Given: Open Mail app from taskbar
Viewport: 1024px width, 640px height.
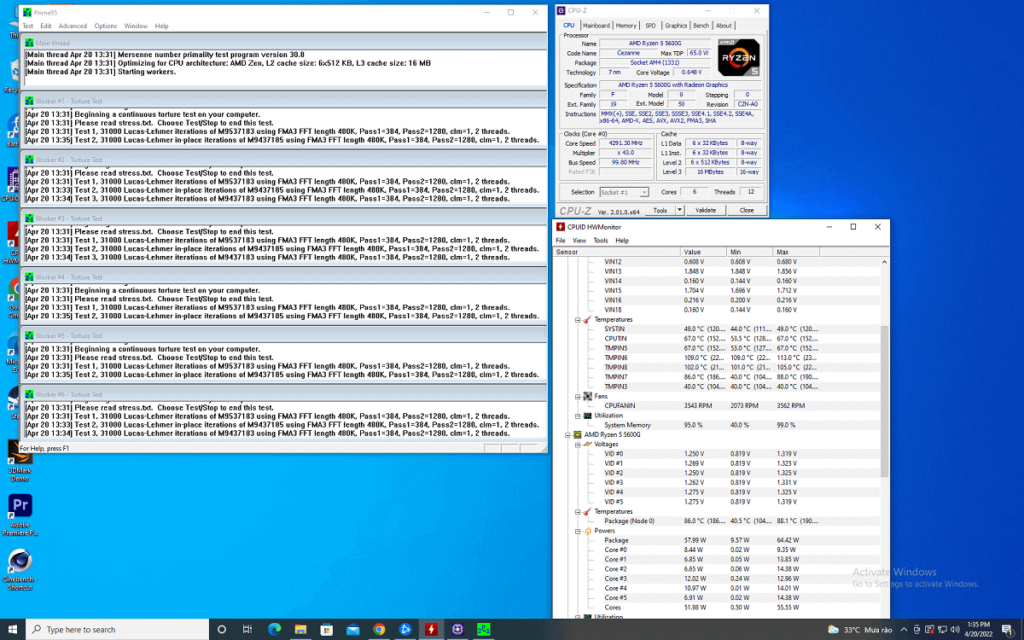Looking at the screenshot, I should click(353, 629).
